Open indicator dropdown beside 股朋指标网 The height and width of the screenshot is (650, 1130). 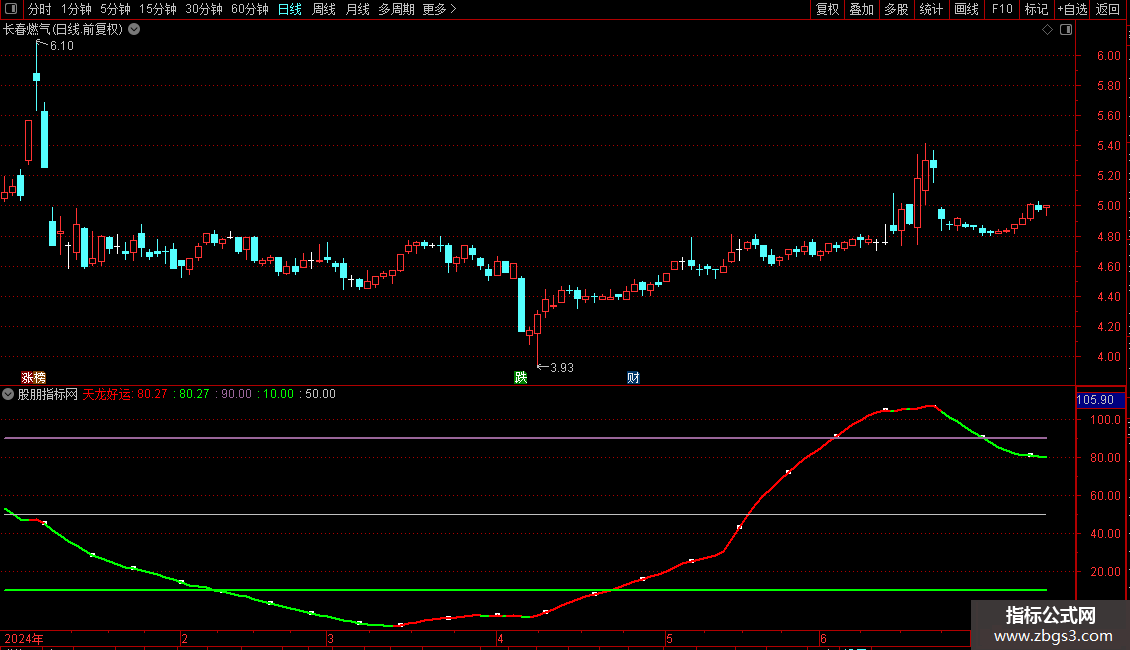pos(8,394)
